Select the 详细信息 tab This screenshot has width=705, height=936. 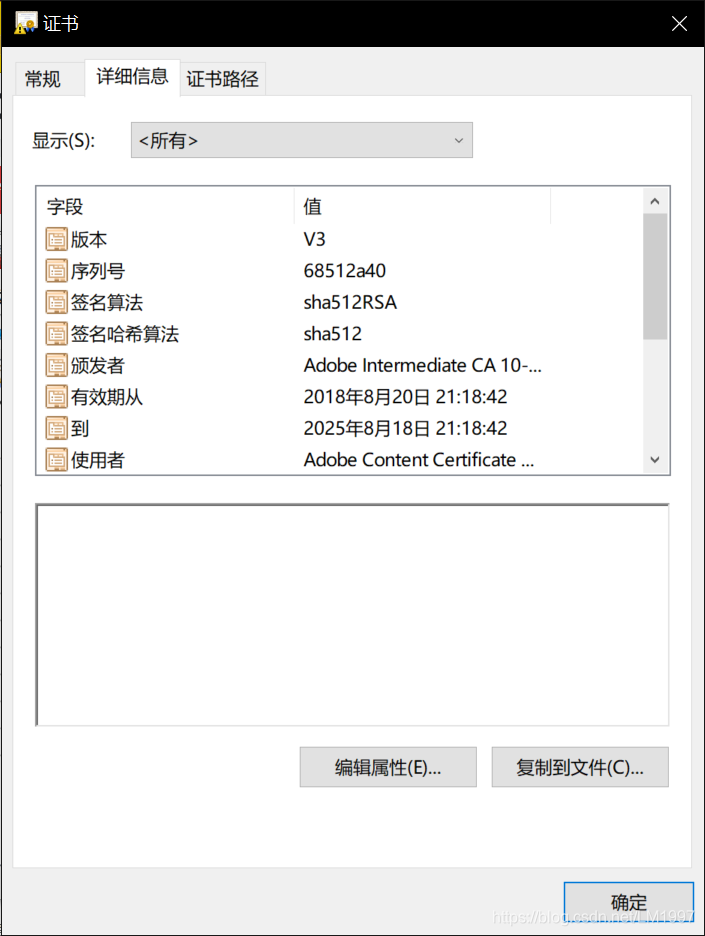pos(133,77)
